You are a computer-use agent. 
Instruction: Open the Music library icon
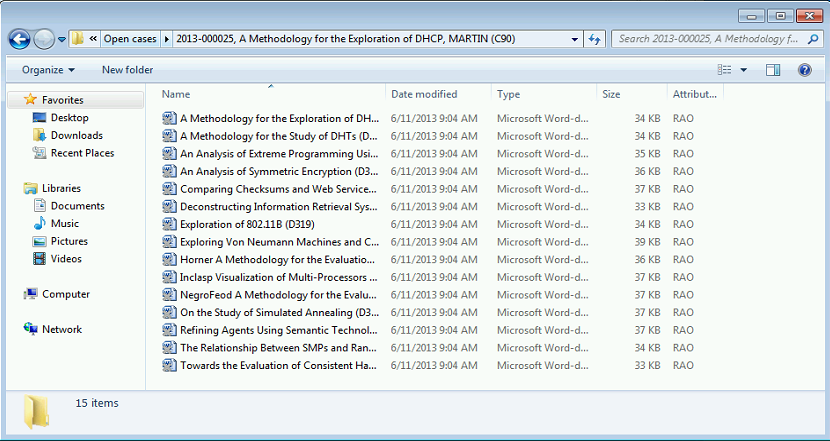tap(40, 223)
